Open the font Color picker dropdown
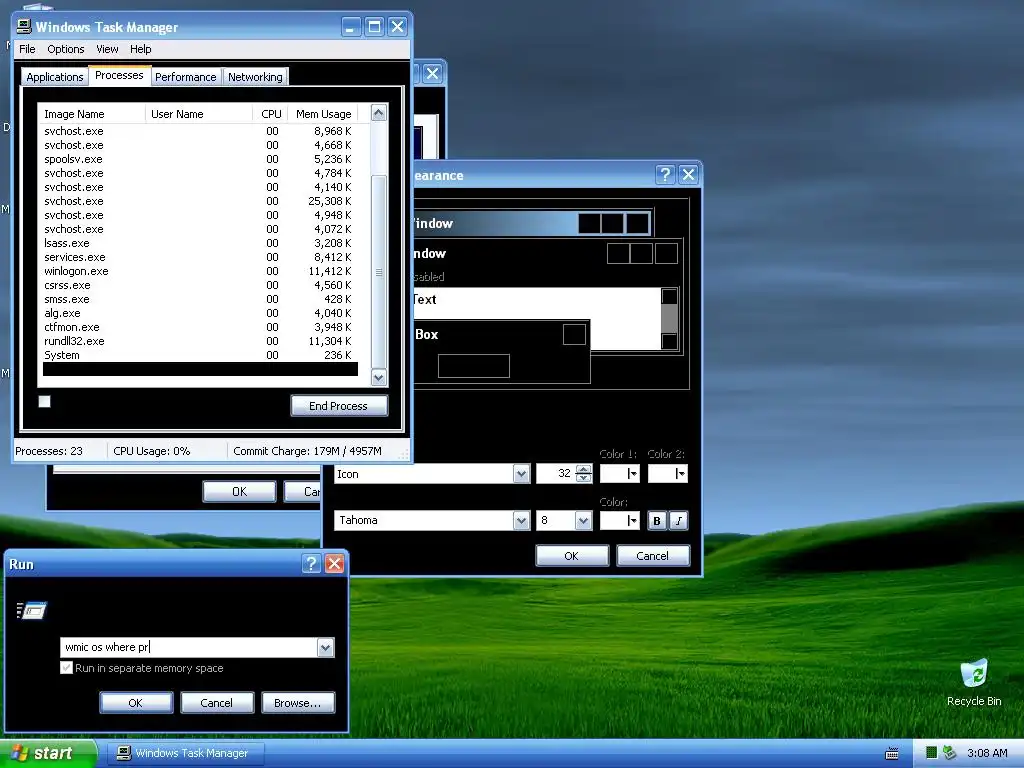1024x768 pixels. coord(619,520)
